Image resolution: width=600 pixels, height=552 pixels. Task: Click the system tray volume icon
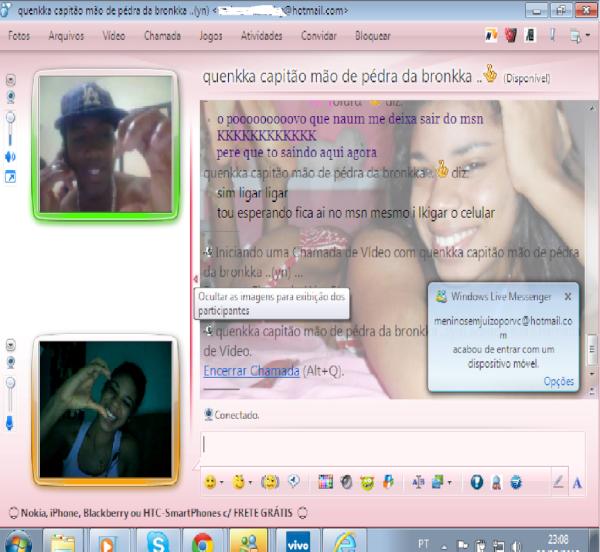coord(517,546)
